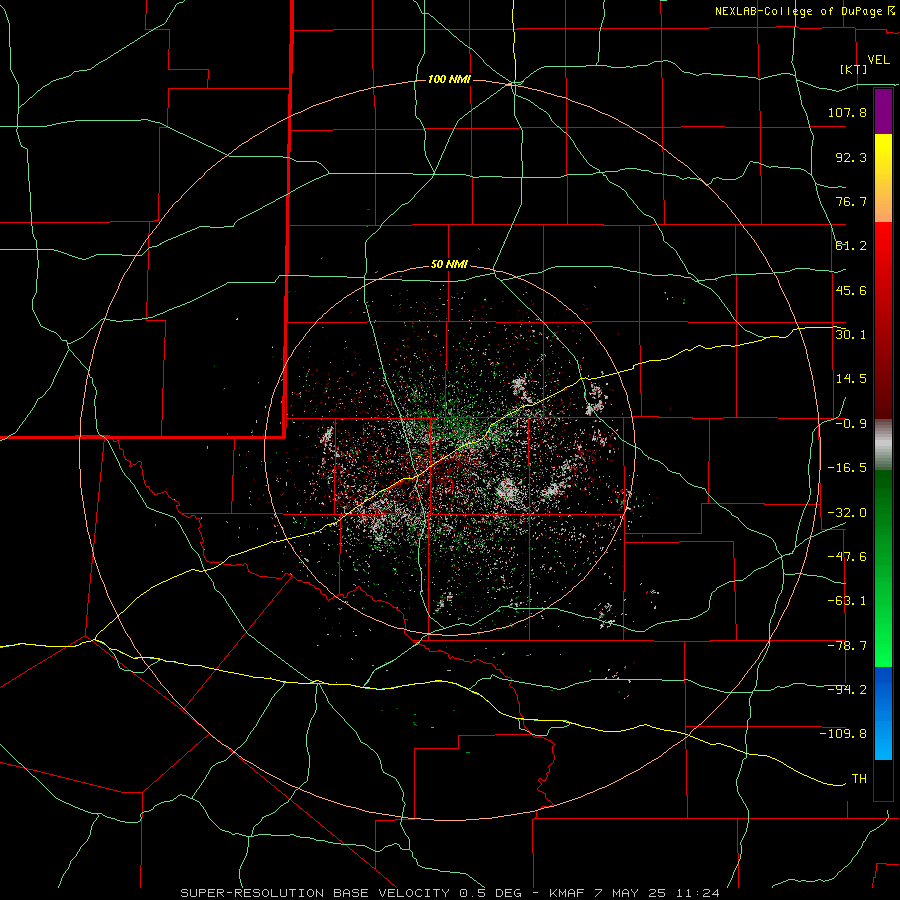
Task: Pick the purple segment of the velocity scale
Action: (883, 112)
